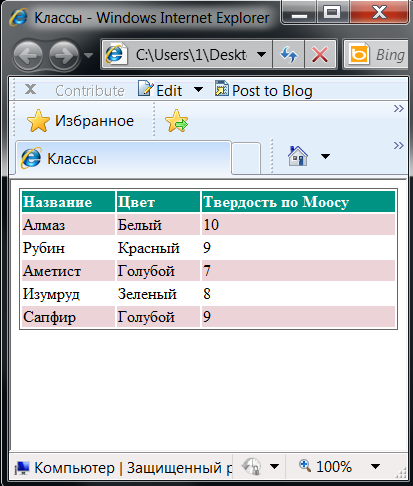Image resolution: width=413 pixels, height=486 pixels.
Task: Click the Bing search provider icon
Action: 359,55
